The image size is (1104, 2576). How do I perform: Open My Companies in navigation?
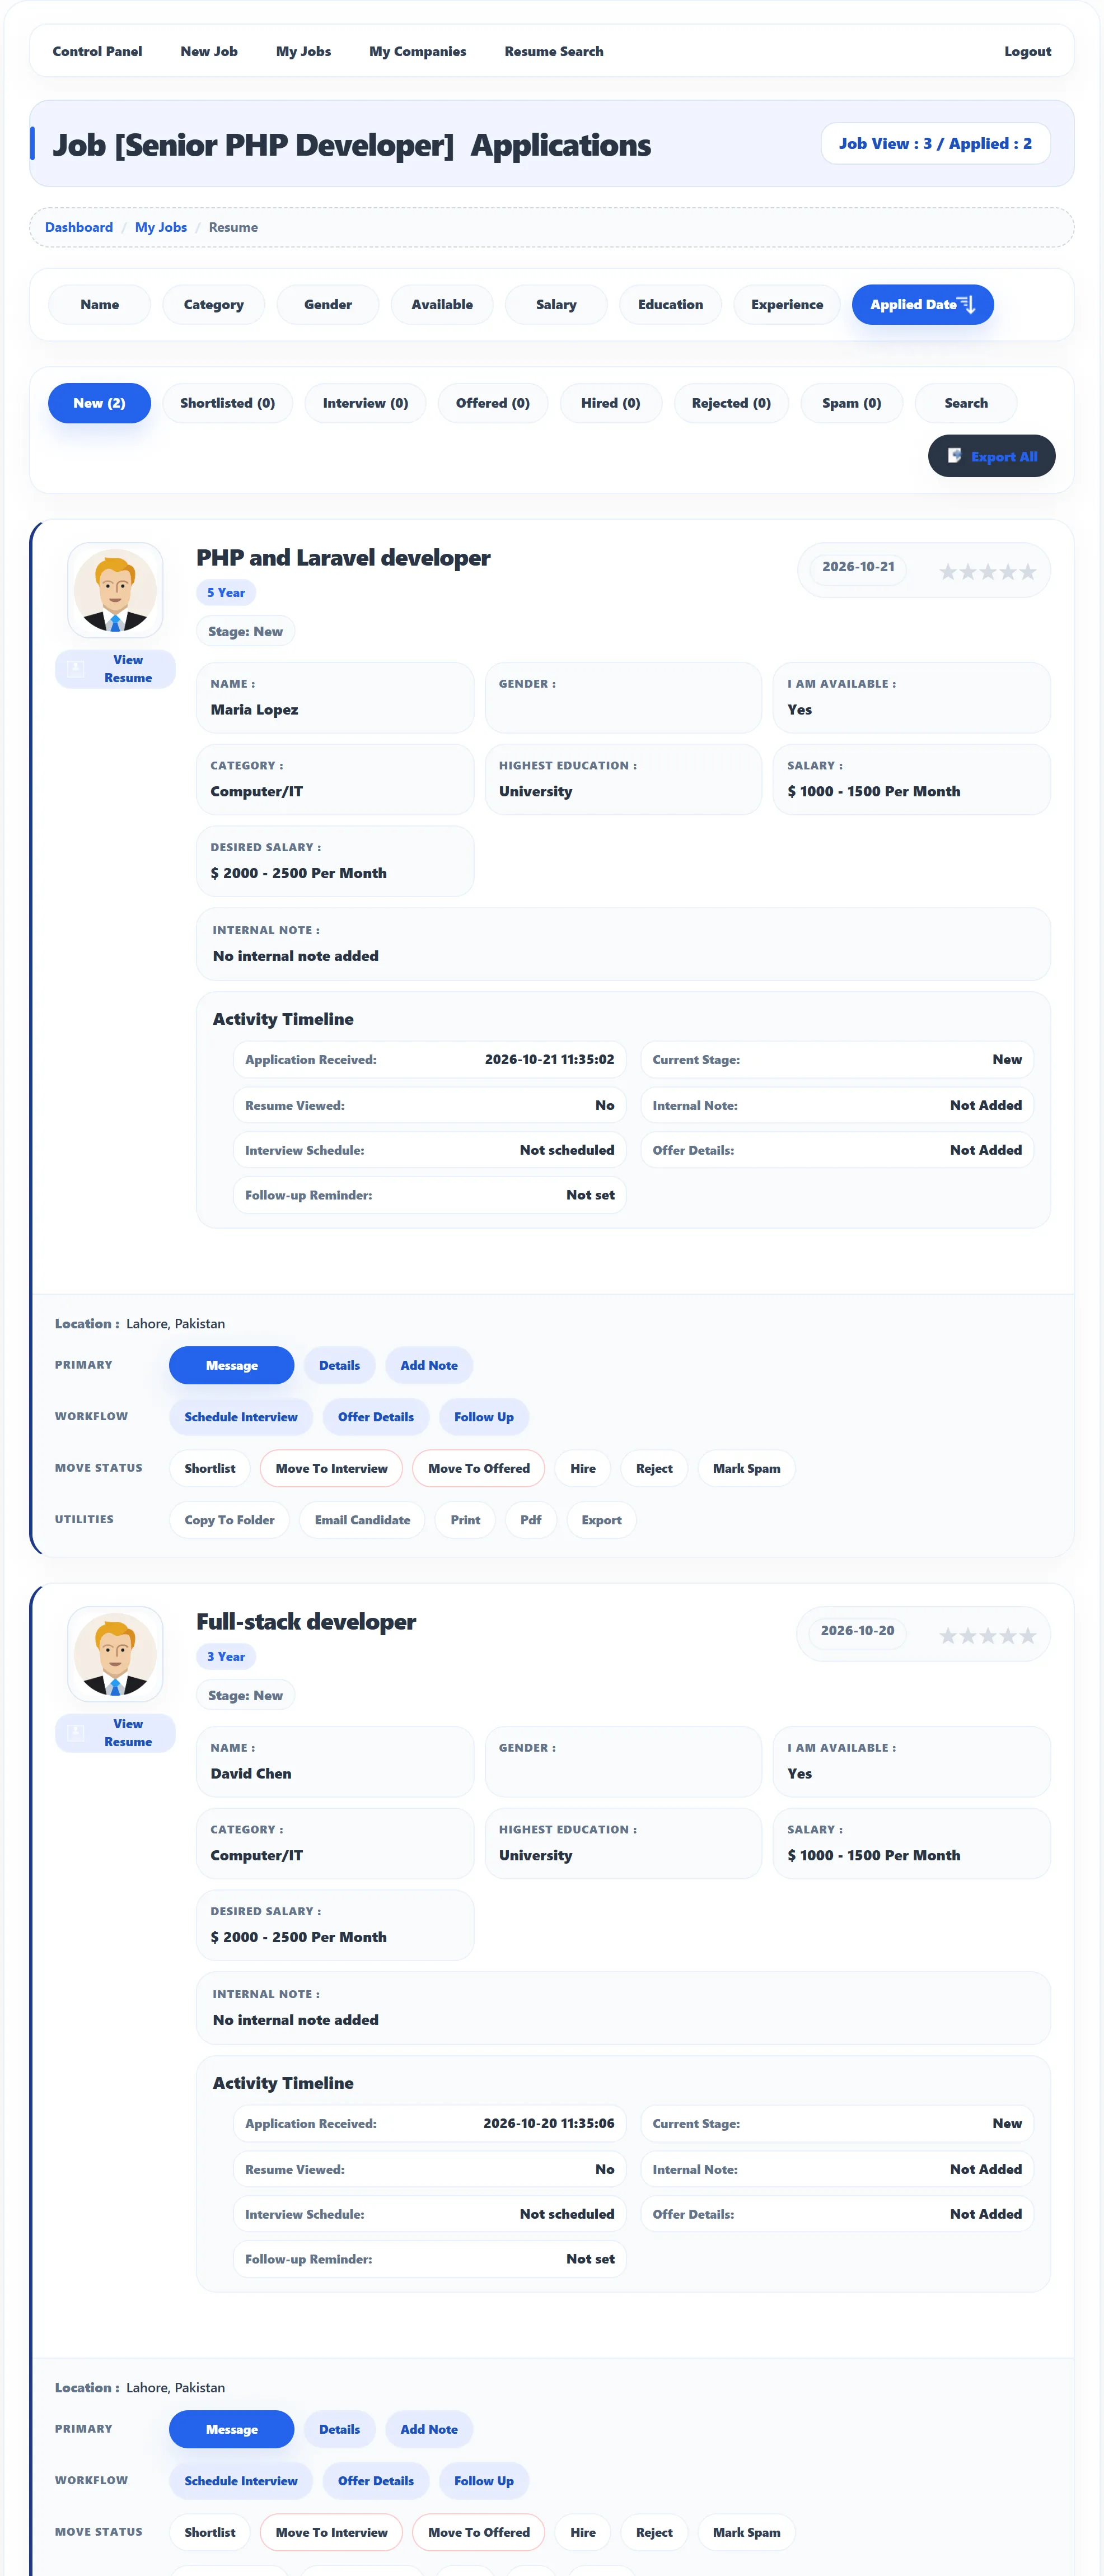[x=417, y=51]
